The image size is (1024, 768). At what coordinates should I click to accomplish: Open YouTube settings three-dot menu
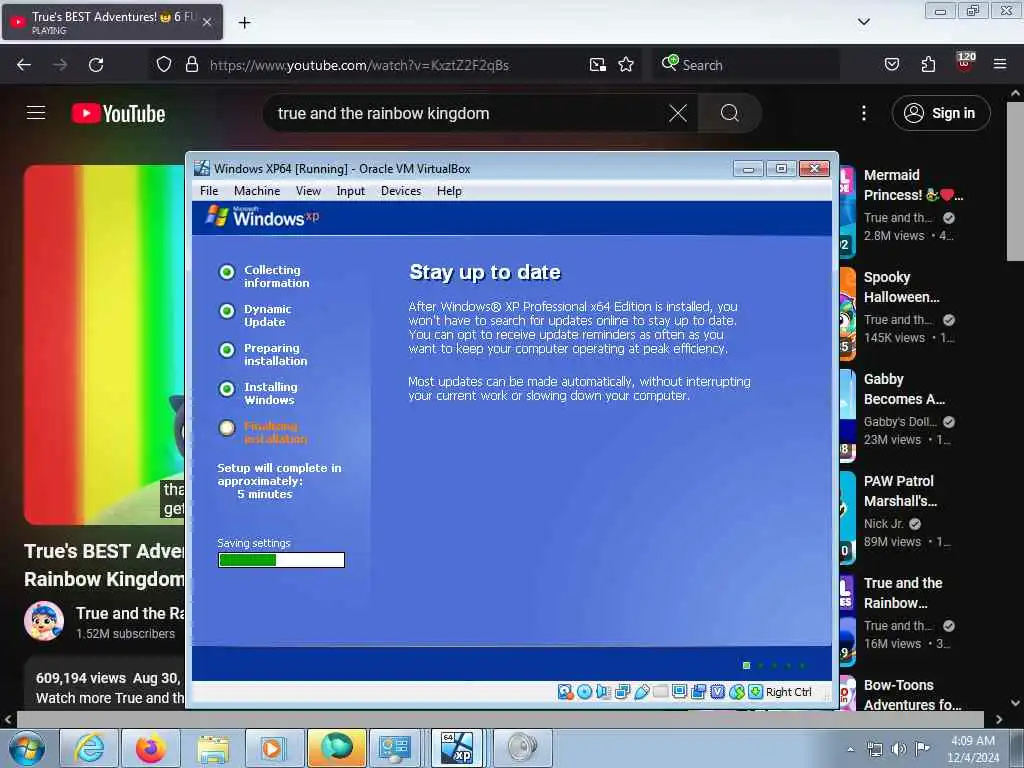click(x=864, y=114)
